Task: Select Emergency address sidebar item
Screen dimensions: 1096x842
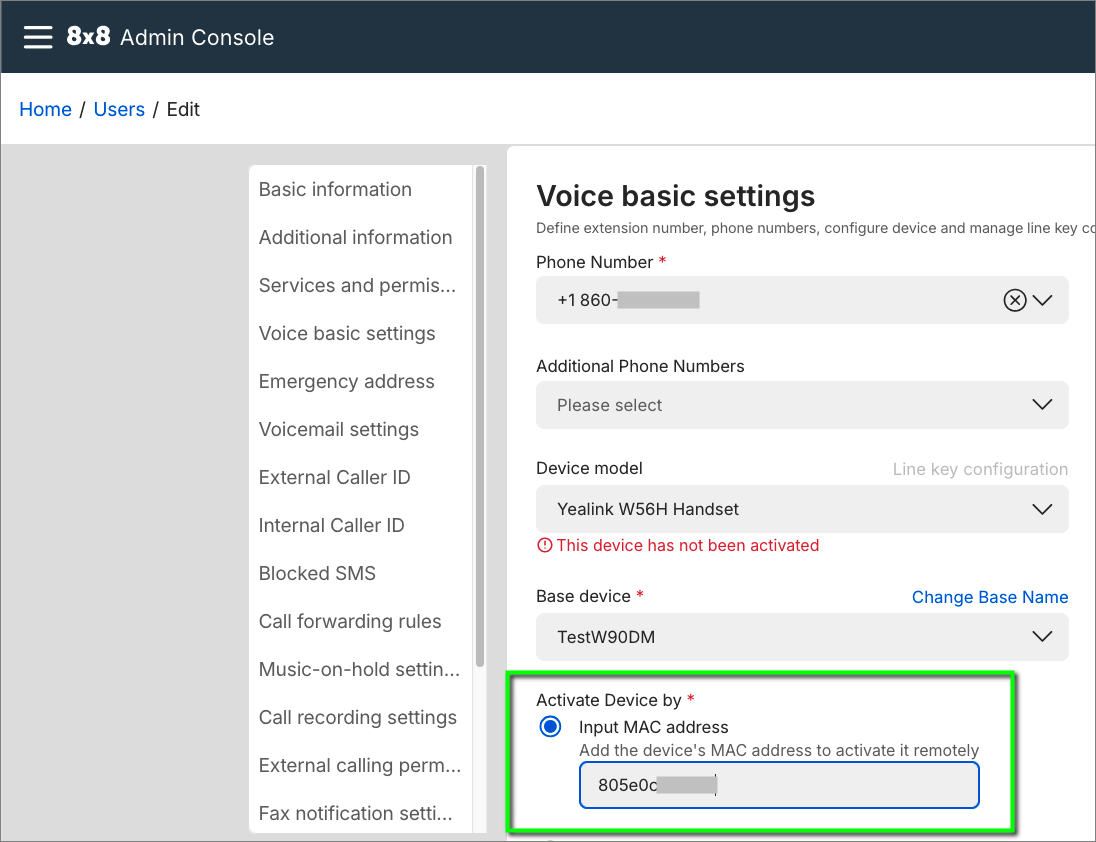Action: click(346, 381)
